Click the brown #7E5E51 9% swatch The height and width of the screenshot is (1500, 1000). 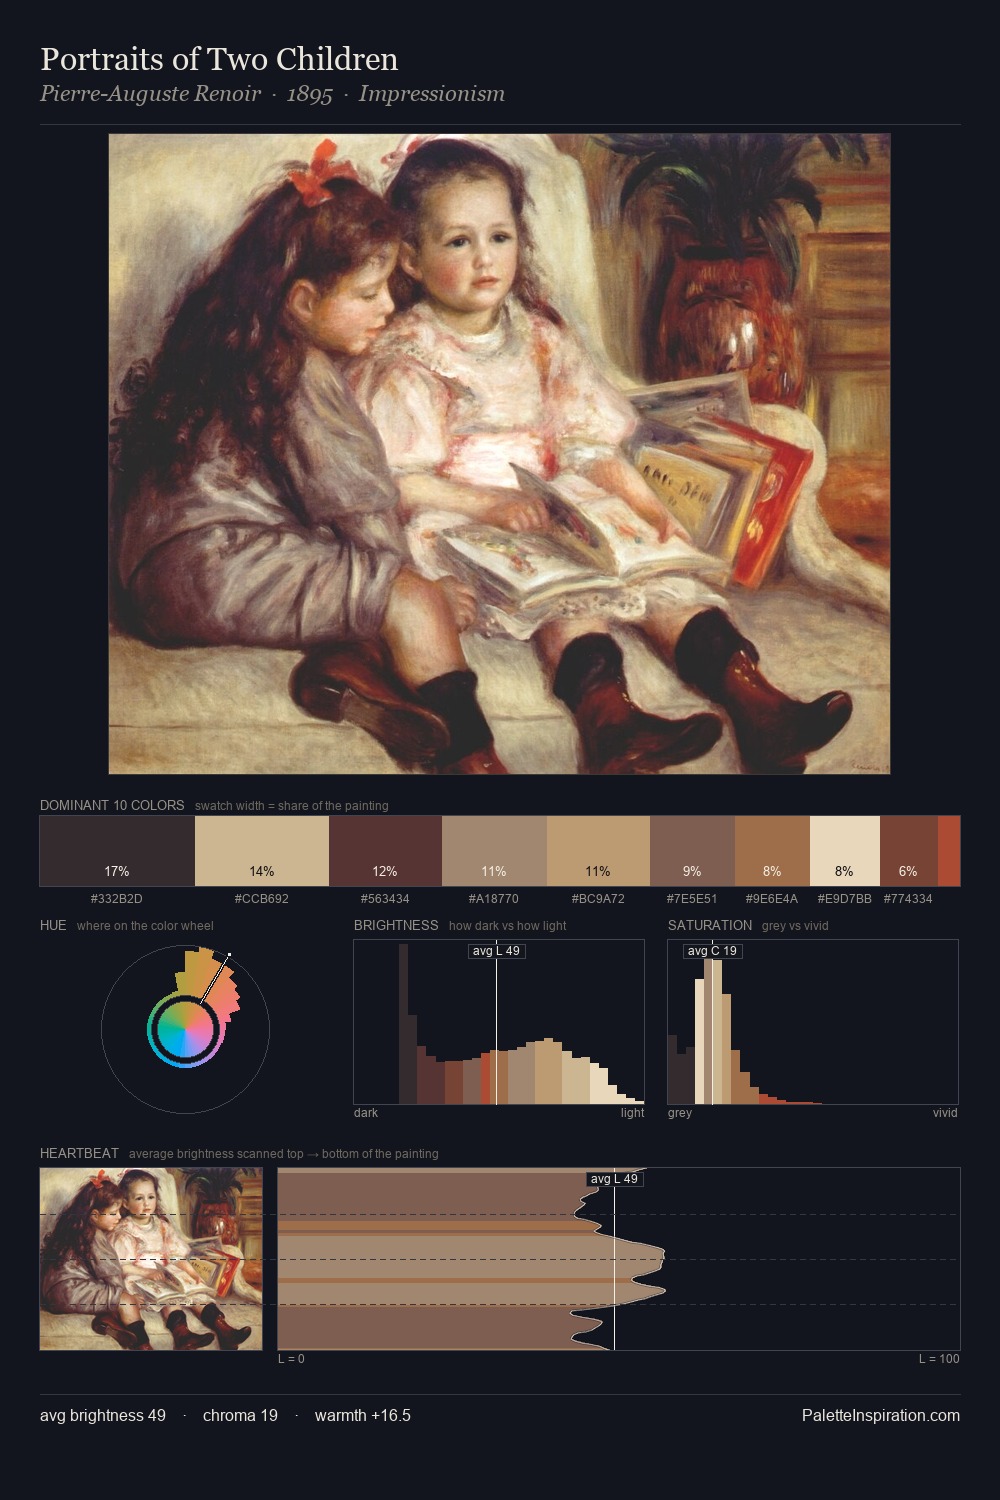(x=692, y=851)
